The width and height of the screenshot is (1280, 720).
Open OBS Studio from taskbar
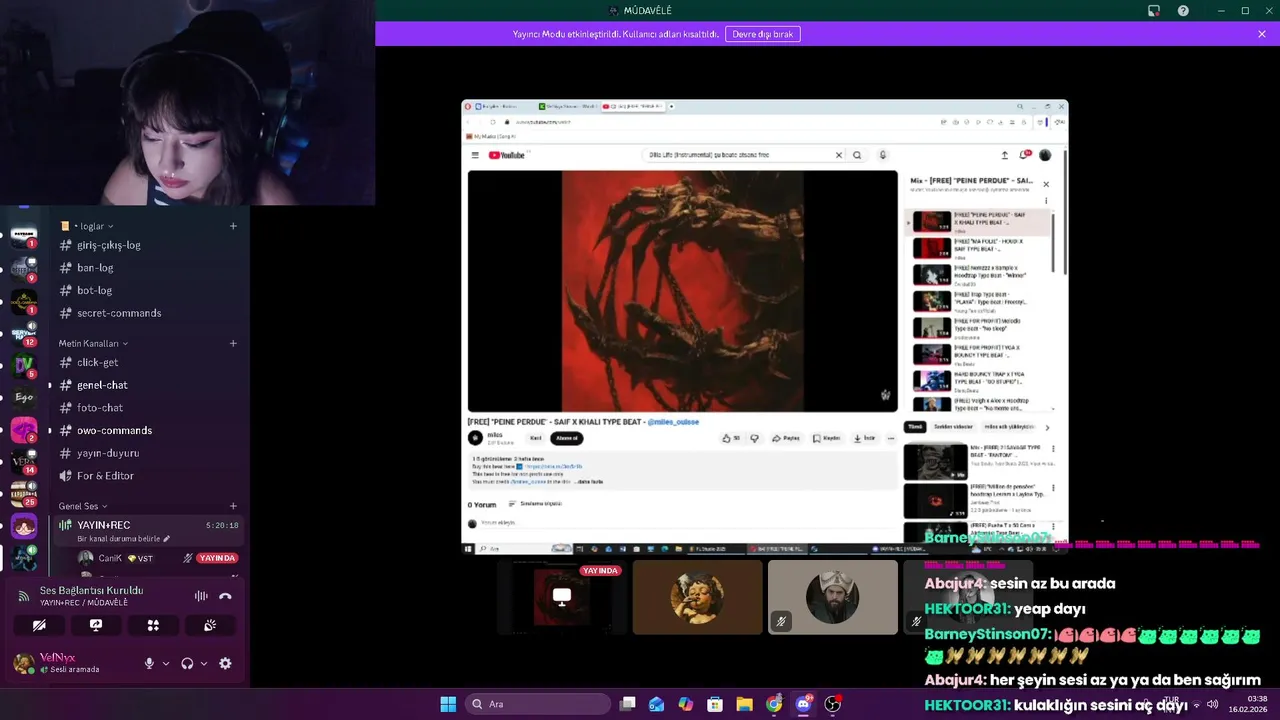point(832,704)
